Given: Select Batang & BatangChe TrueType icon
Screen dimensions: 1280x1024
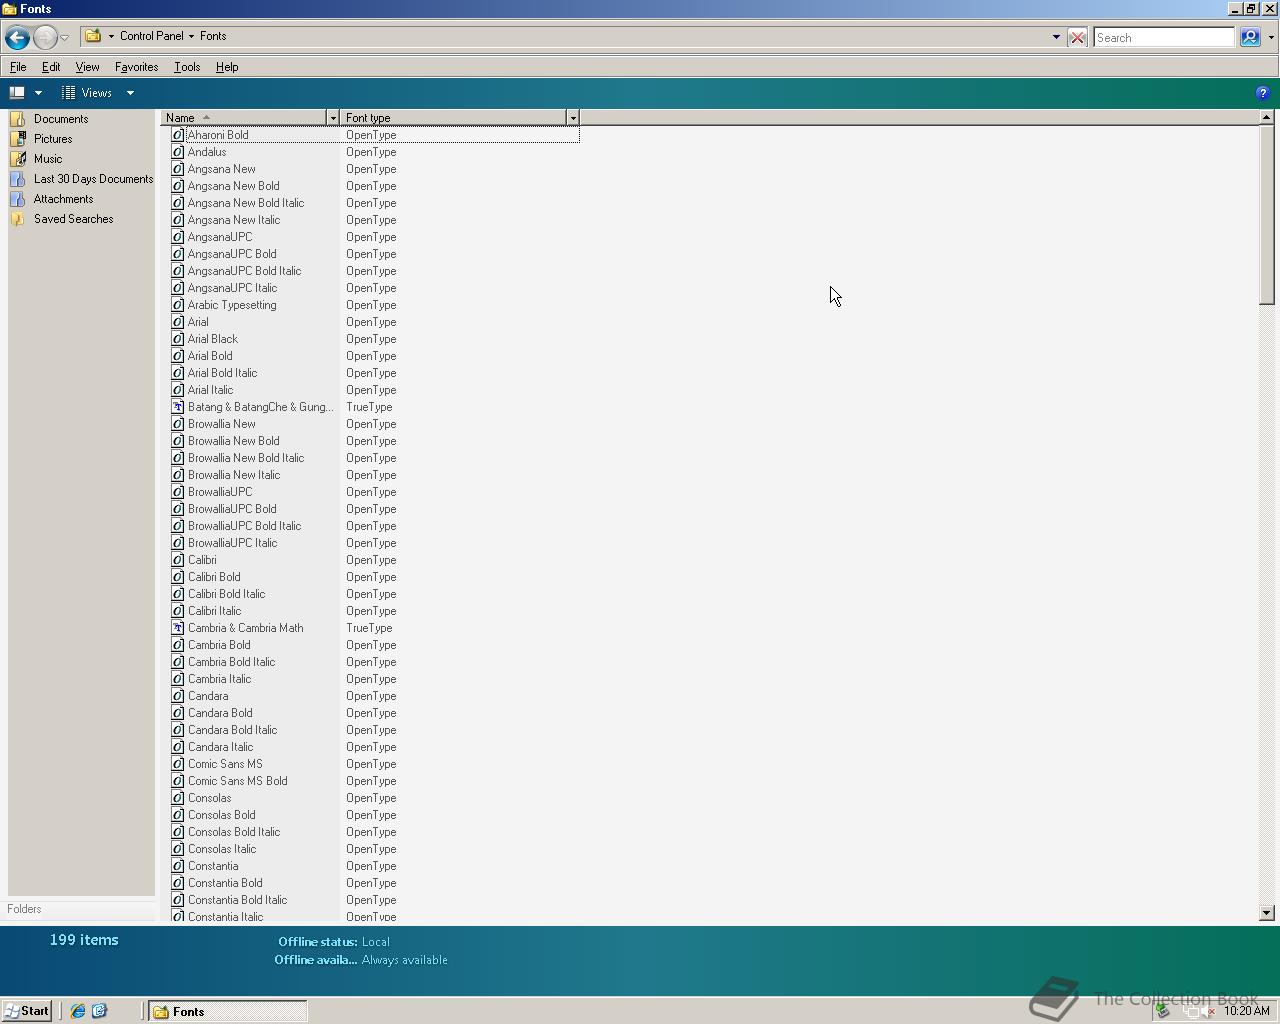Looking at the screenshot, I should 178,407.
